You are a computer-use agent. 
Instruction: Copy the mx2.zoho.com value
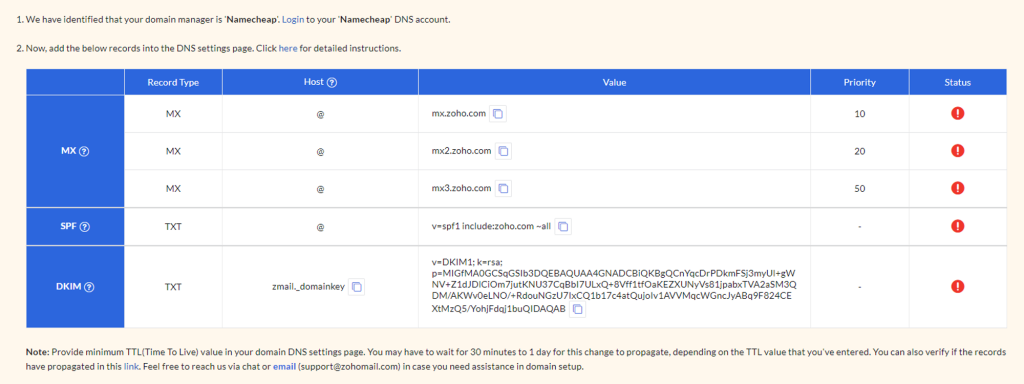tap(504, 151)
